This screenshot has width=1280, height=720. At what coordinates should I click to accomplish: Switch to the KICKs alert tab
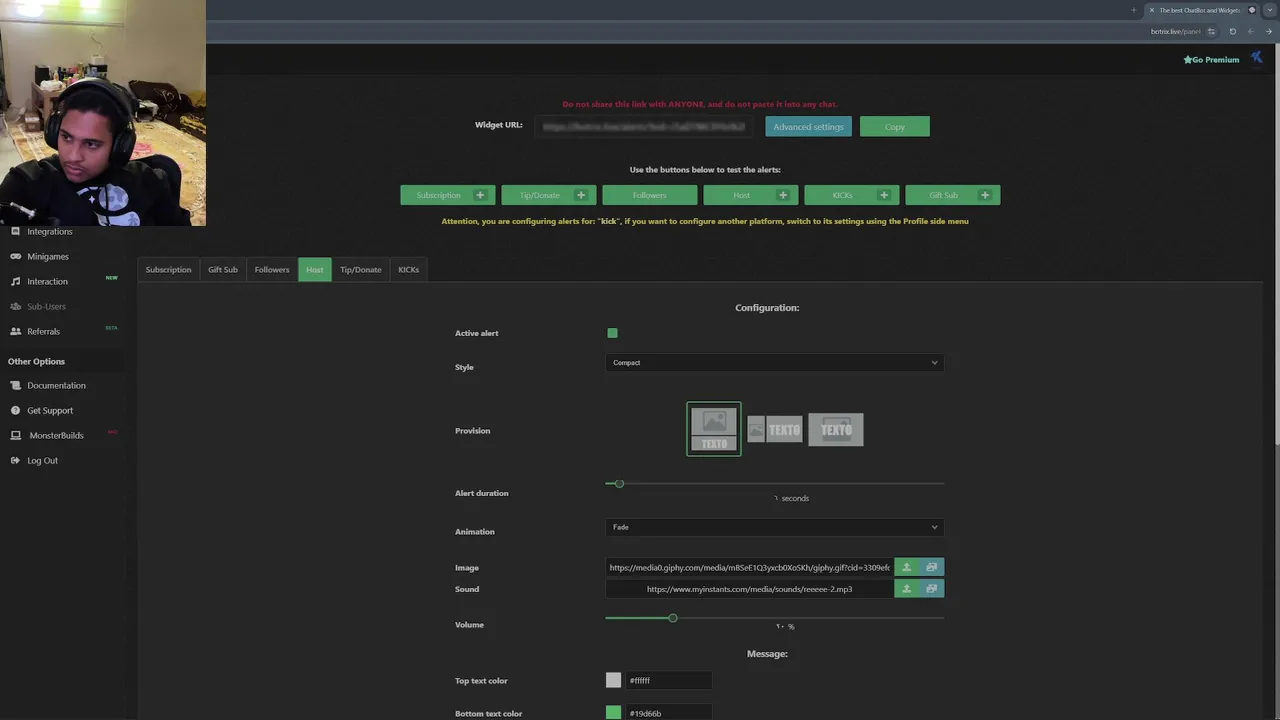tap(409, 269)
